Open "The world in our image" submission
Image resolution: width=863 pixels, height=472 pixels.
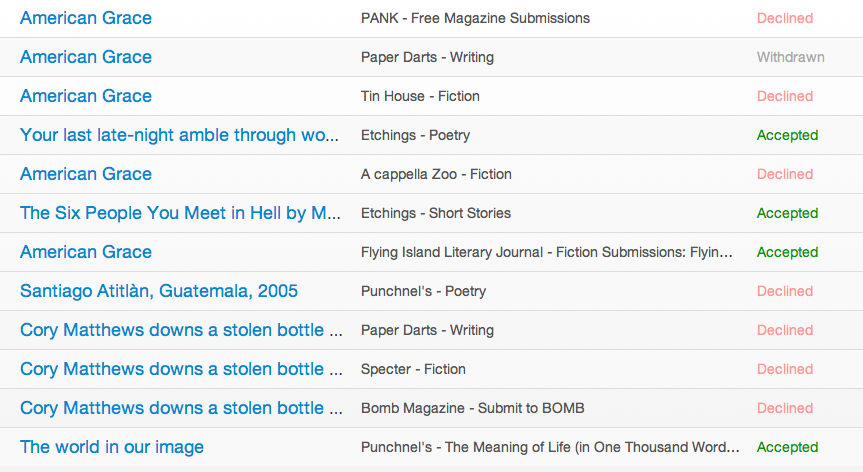(112, 447)
